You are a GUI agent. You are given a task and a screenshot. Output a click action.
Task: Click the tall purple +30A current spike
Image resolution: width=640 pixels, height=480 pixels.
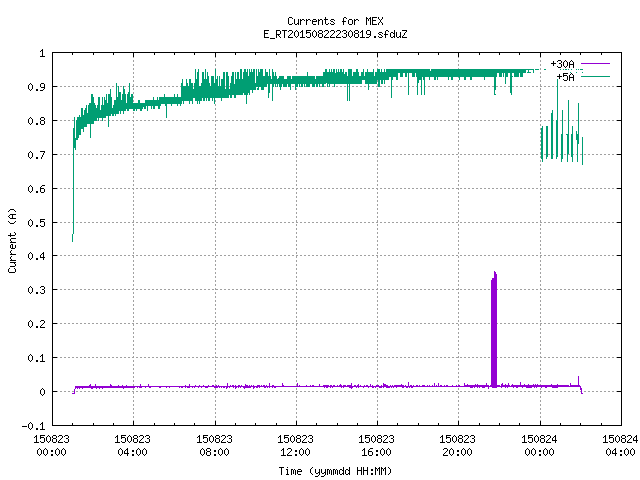494,330
